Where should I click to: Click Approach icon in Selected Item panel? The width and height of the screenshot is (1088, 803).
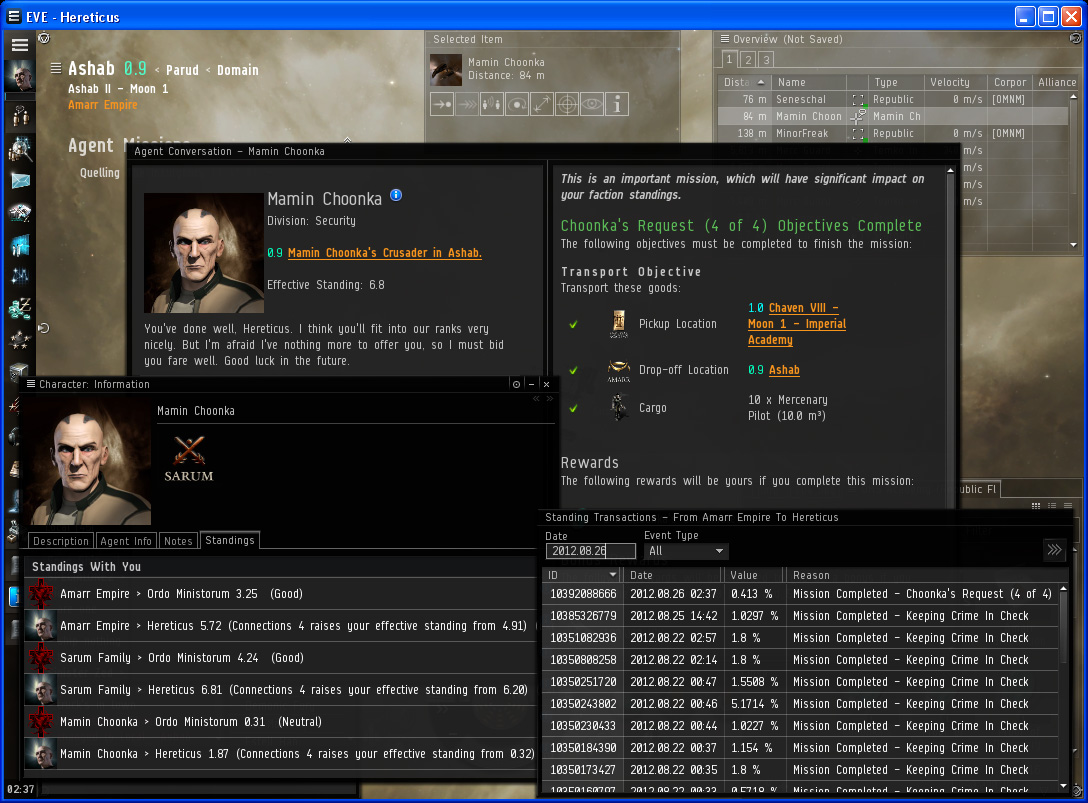pyautogui.click(x=442, y=104)
